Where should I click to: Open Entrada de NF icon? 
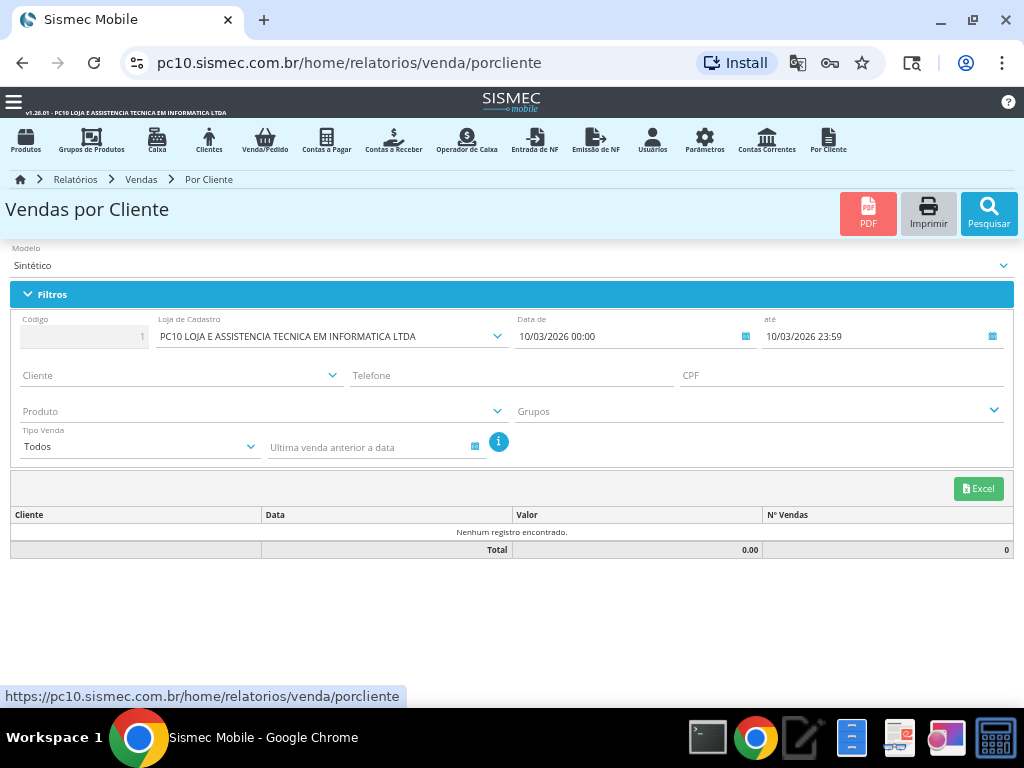(535, 140)
